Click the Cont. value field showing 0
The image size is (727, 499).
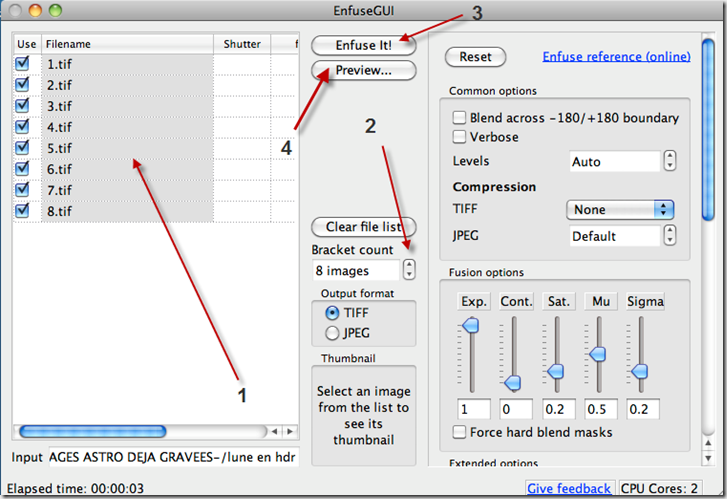point(516,409)
